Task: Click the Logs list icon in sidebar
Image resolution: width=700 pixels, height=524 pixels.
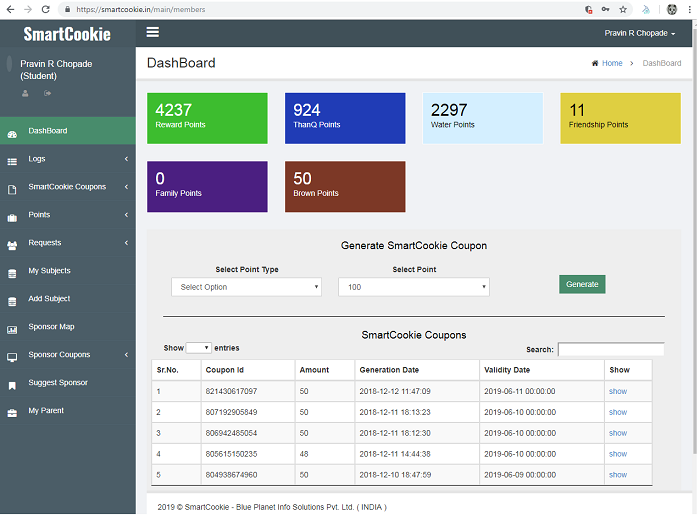Action: [x=12, y=160]
